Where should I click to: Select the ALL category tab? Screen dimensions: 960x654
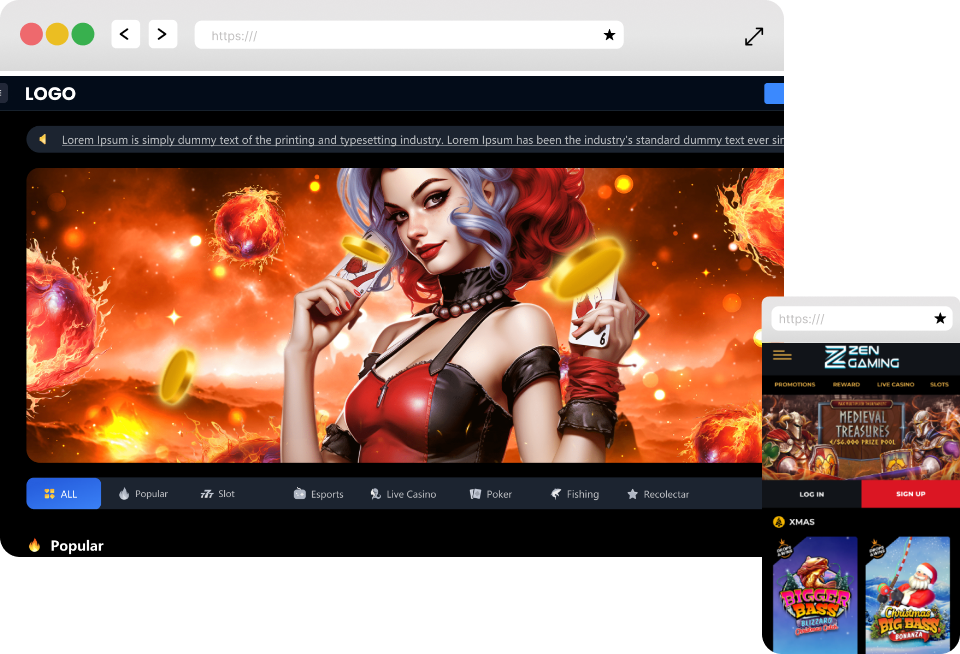click(x=63, y=494)
